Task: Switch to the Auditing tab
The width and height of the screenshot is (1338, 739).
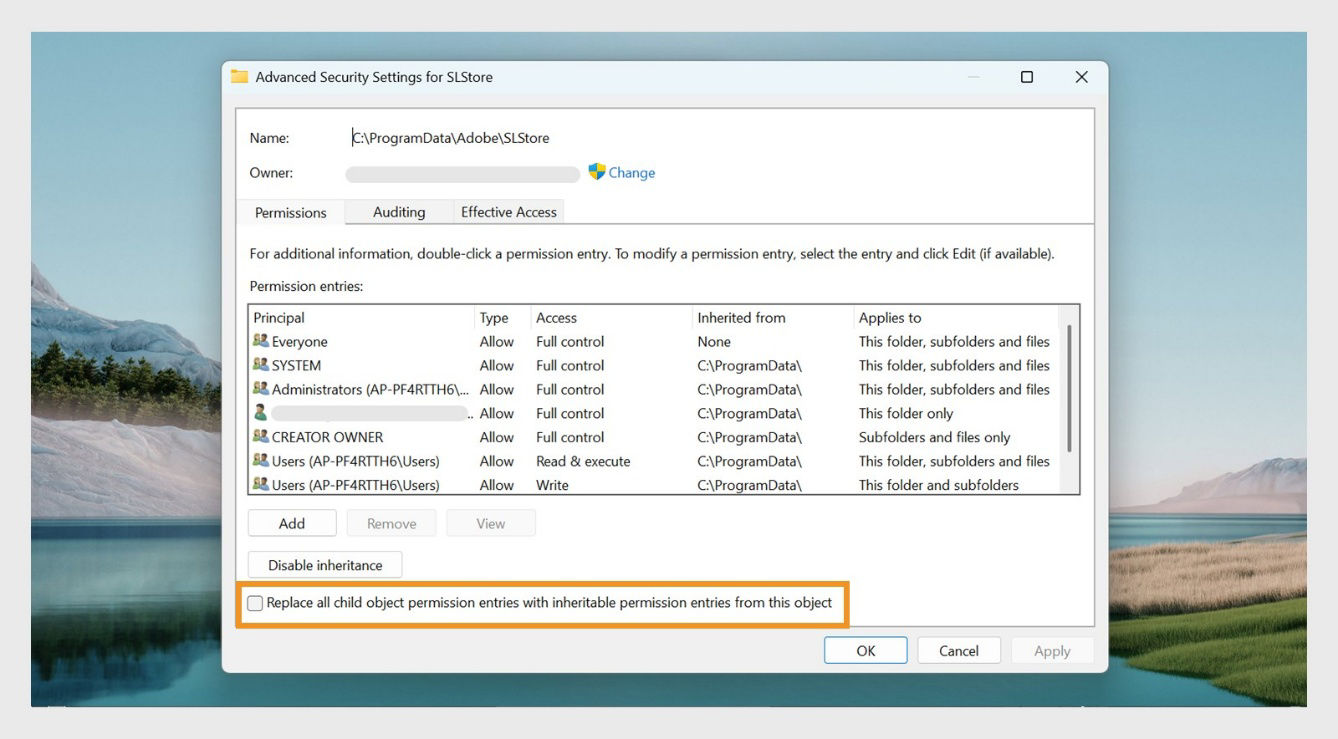Action: click(x=399, y=212)
